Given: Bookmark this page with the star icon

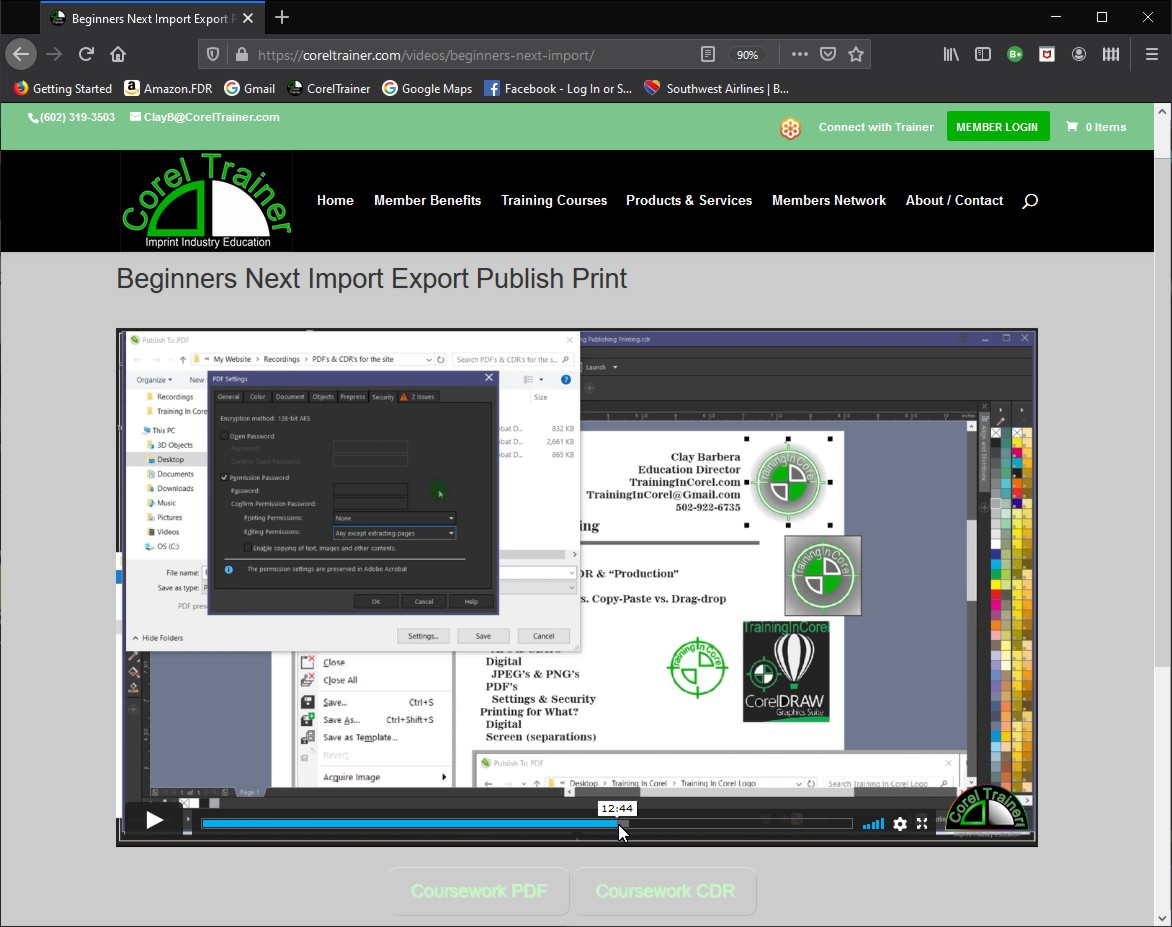Looking at the screenshot, I should [856, 55].
